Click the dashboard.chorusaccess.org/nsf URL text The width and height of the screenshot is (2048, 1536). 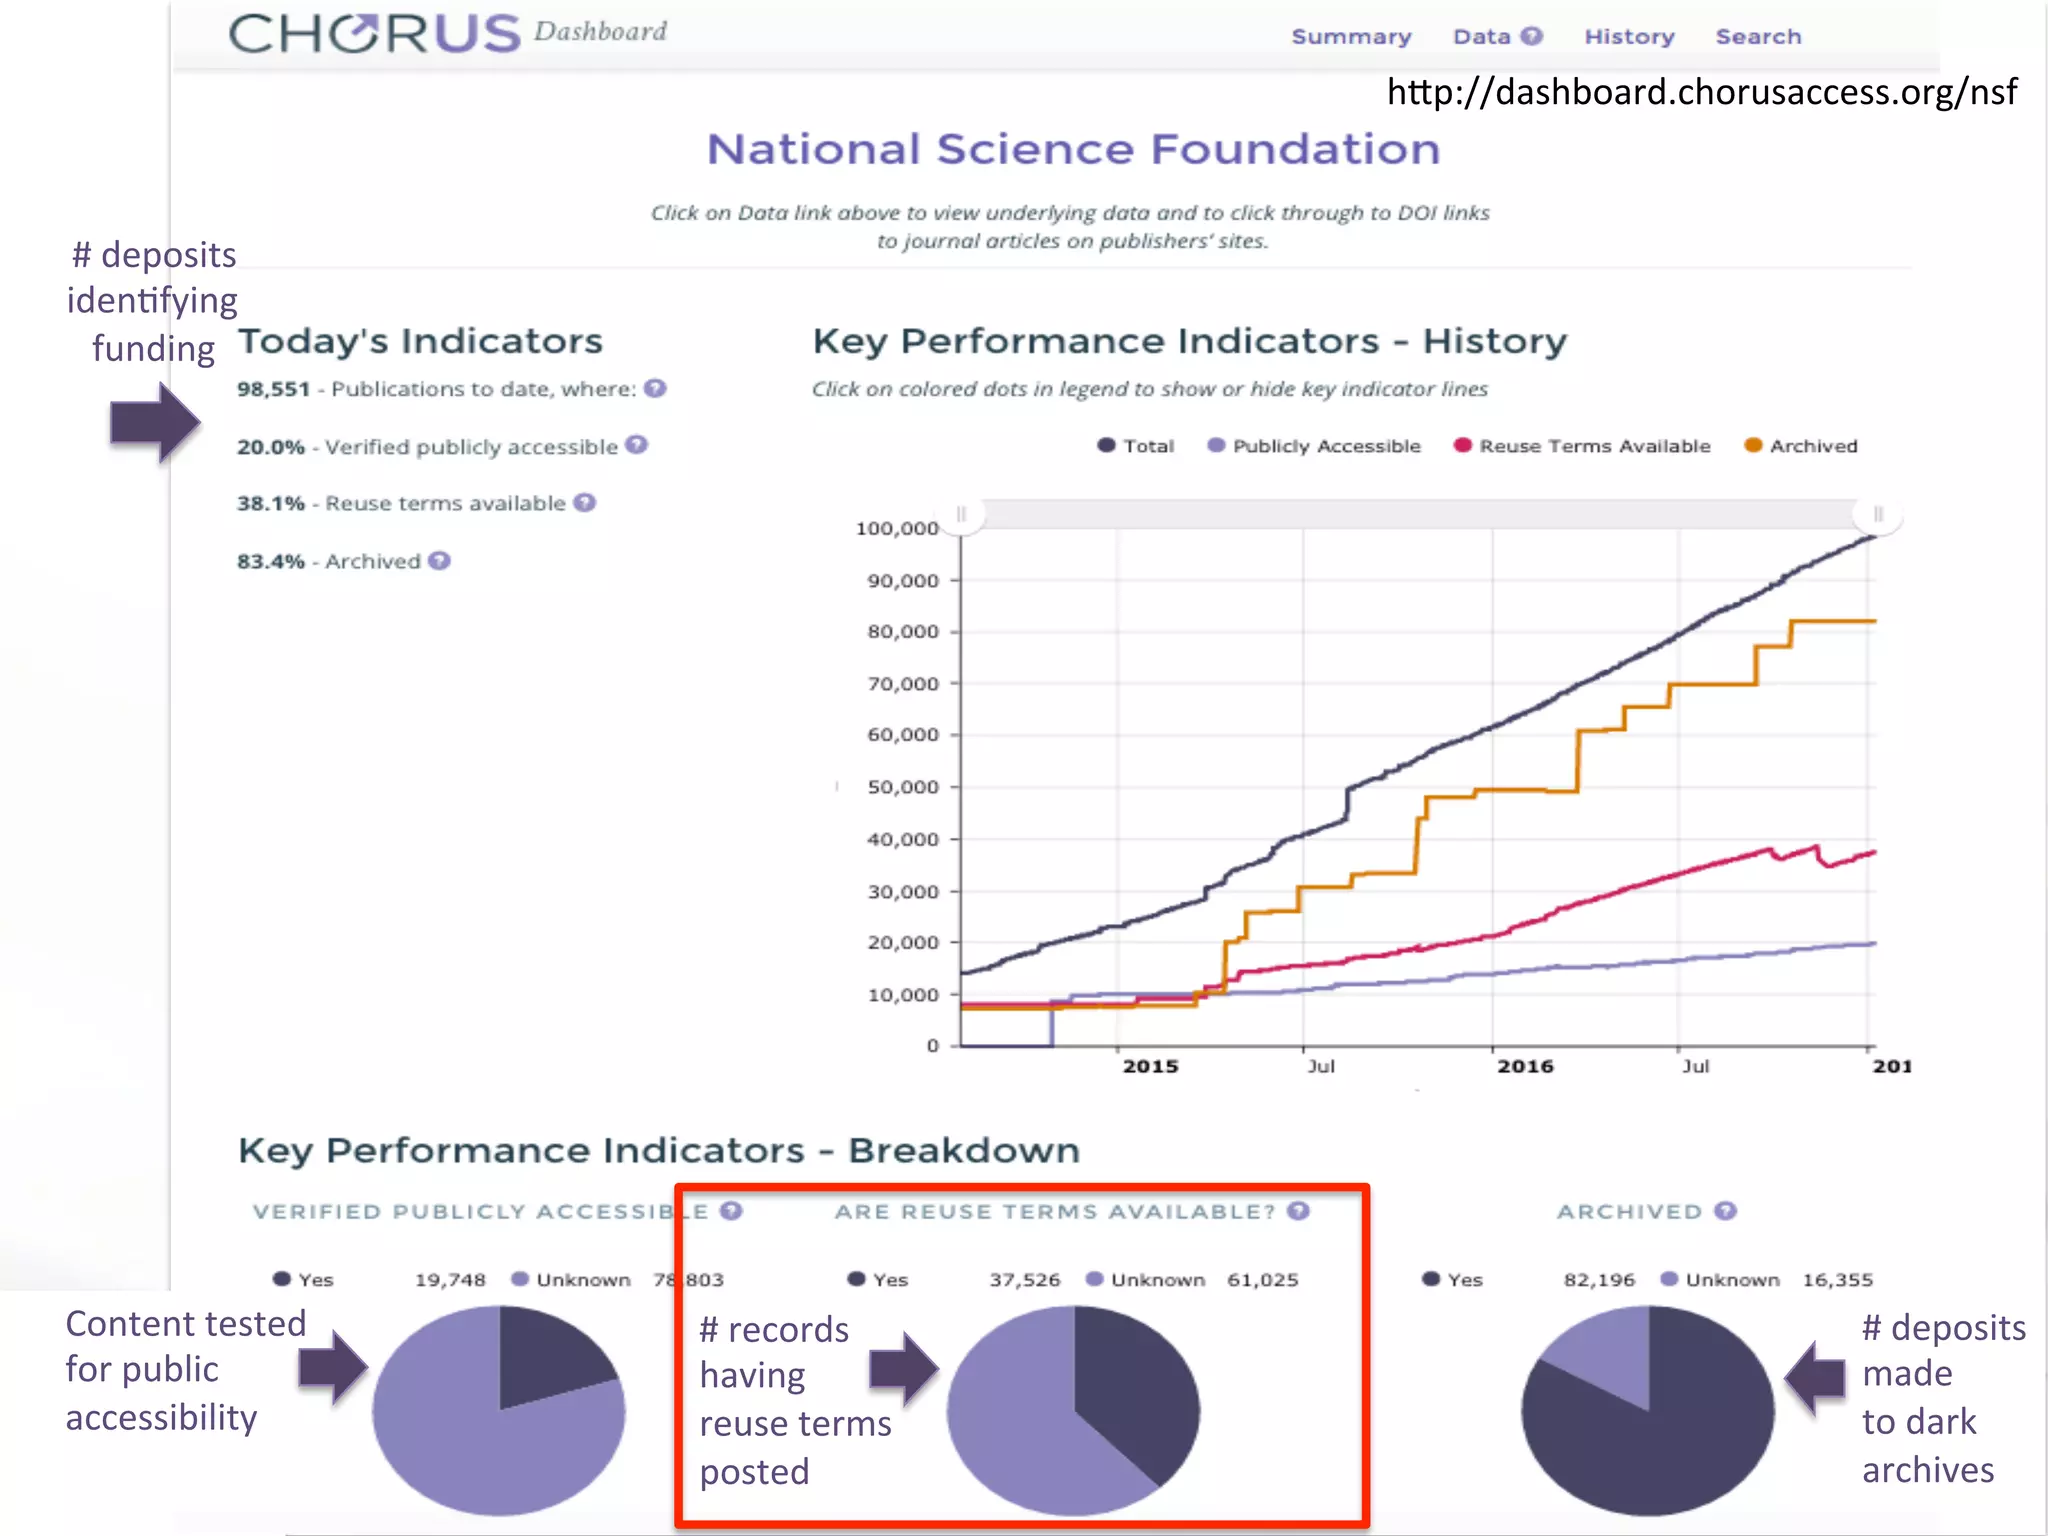tap(1702, 92)
